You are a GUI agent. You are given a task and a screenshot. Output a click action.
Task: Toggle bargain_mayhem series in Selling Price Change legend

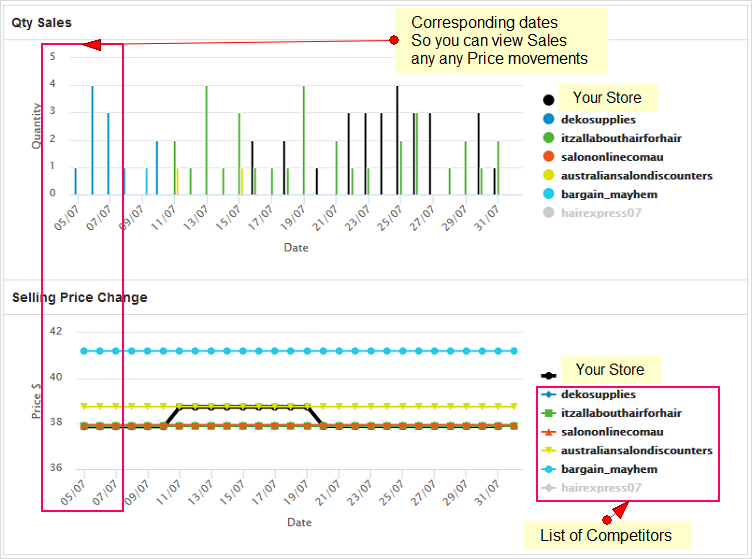click(609, 469)
